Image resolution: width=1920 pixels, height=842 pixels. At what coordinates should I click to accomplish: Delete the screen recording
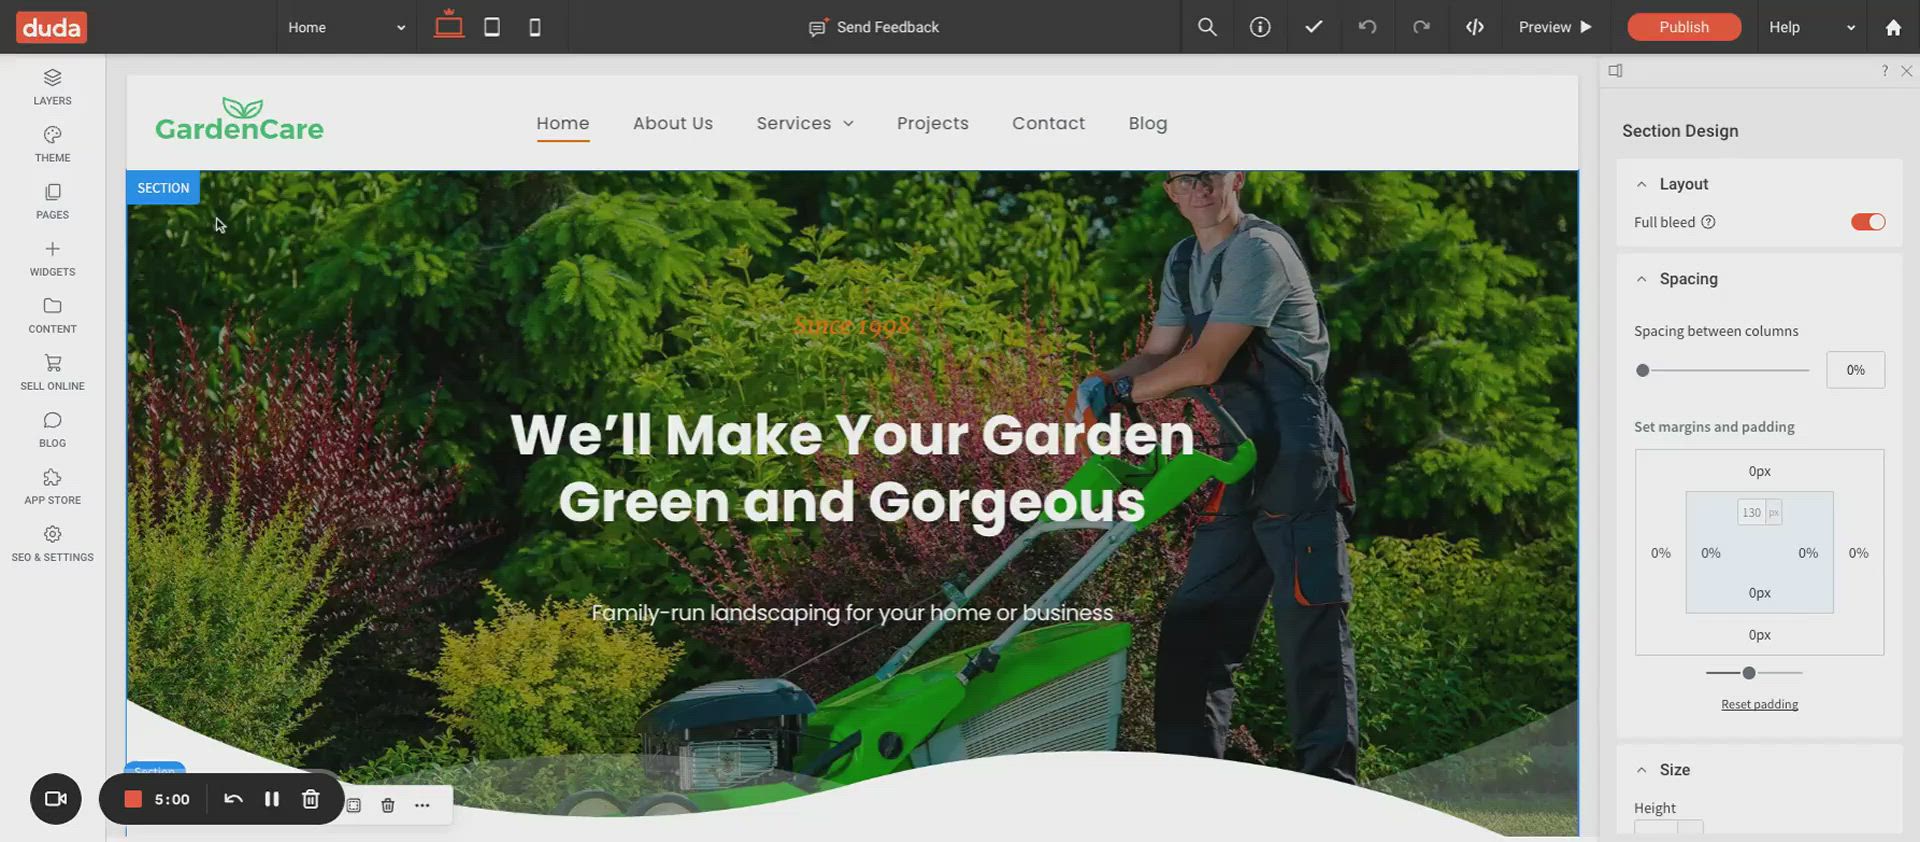pos(311,799)
